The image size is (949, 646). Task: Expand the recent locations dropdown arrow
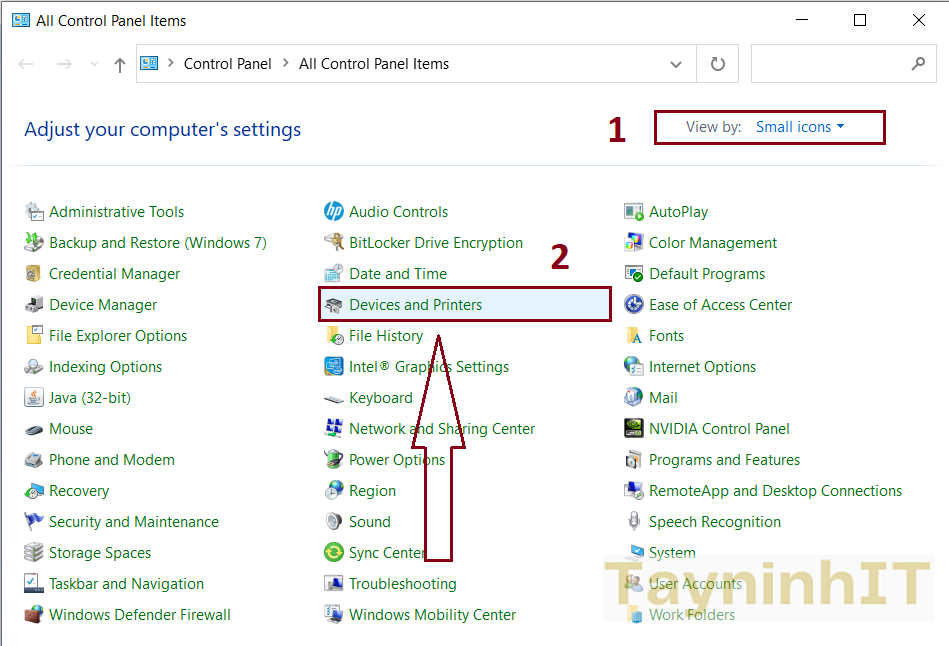(95, 64)
